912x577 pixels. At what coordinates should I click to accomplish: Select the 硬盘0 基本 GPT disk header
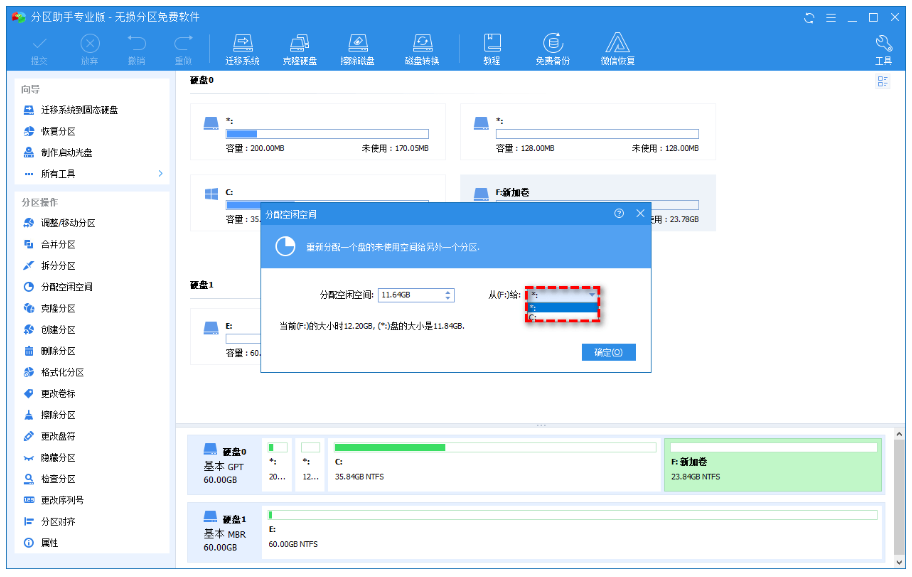coord(225,465)
